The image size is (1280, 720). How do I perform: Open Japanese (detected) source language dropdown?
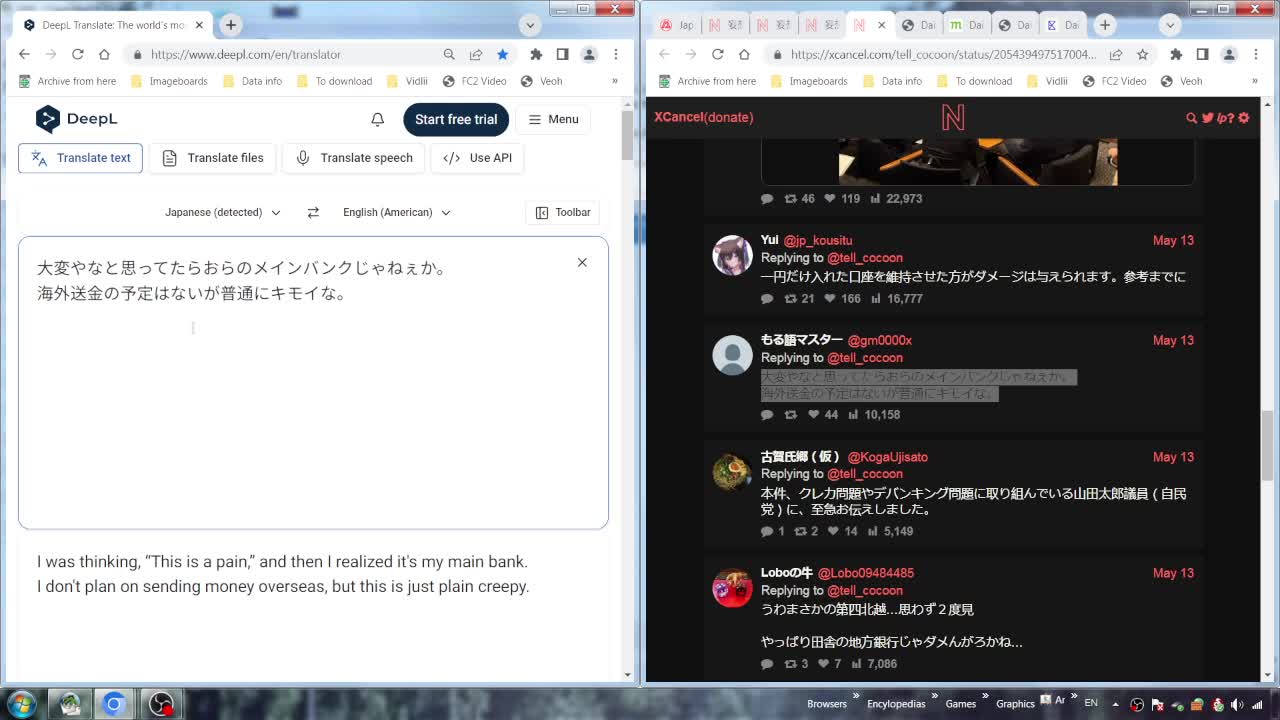pos(223,212)
